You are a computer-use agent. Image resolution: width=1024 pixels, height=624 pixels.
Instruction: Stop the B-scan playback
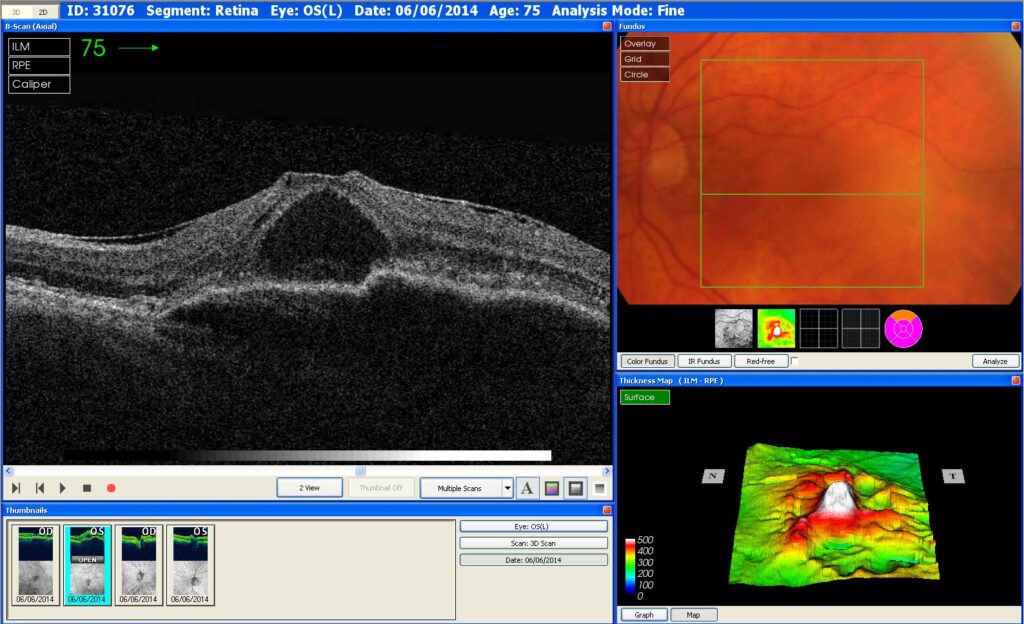pos(87,488)
